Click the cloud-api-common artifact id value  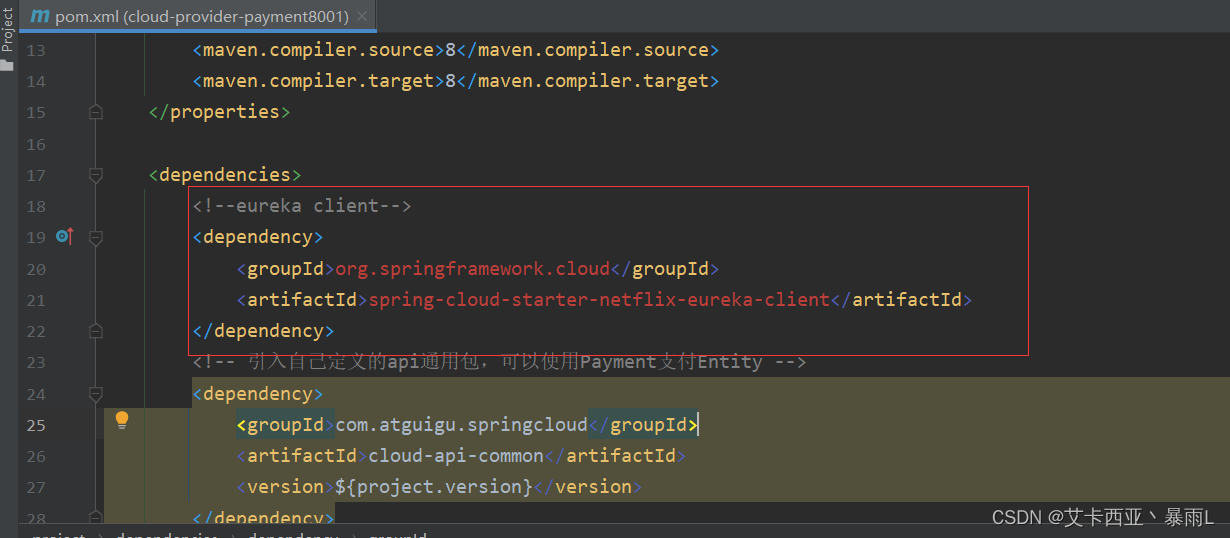[x=455, y=455]
